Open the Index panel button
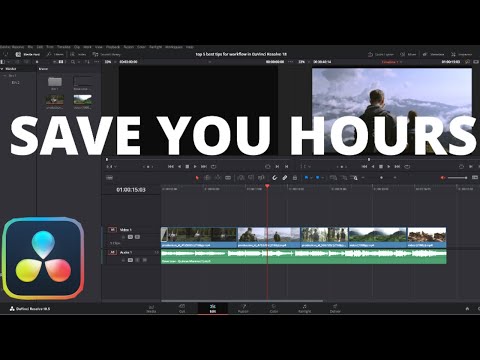This screenshot has height=360, width=480. pos(78,54)
